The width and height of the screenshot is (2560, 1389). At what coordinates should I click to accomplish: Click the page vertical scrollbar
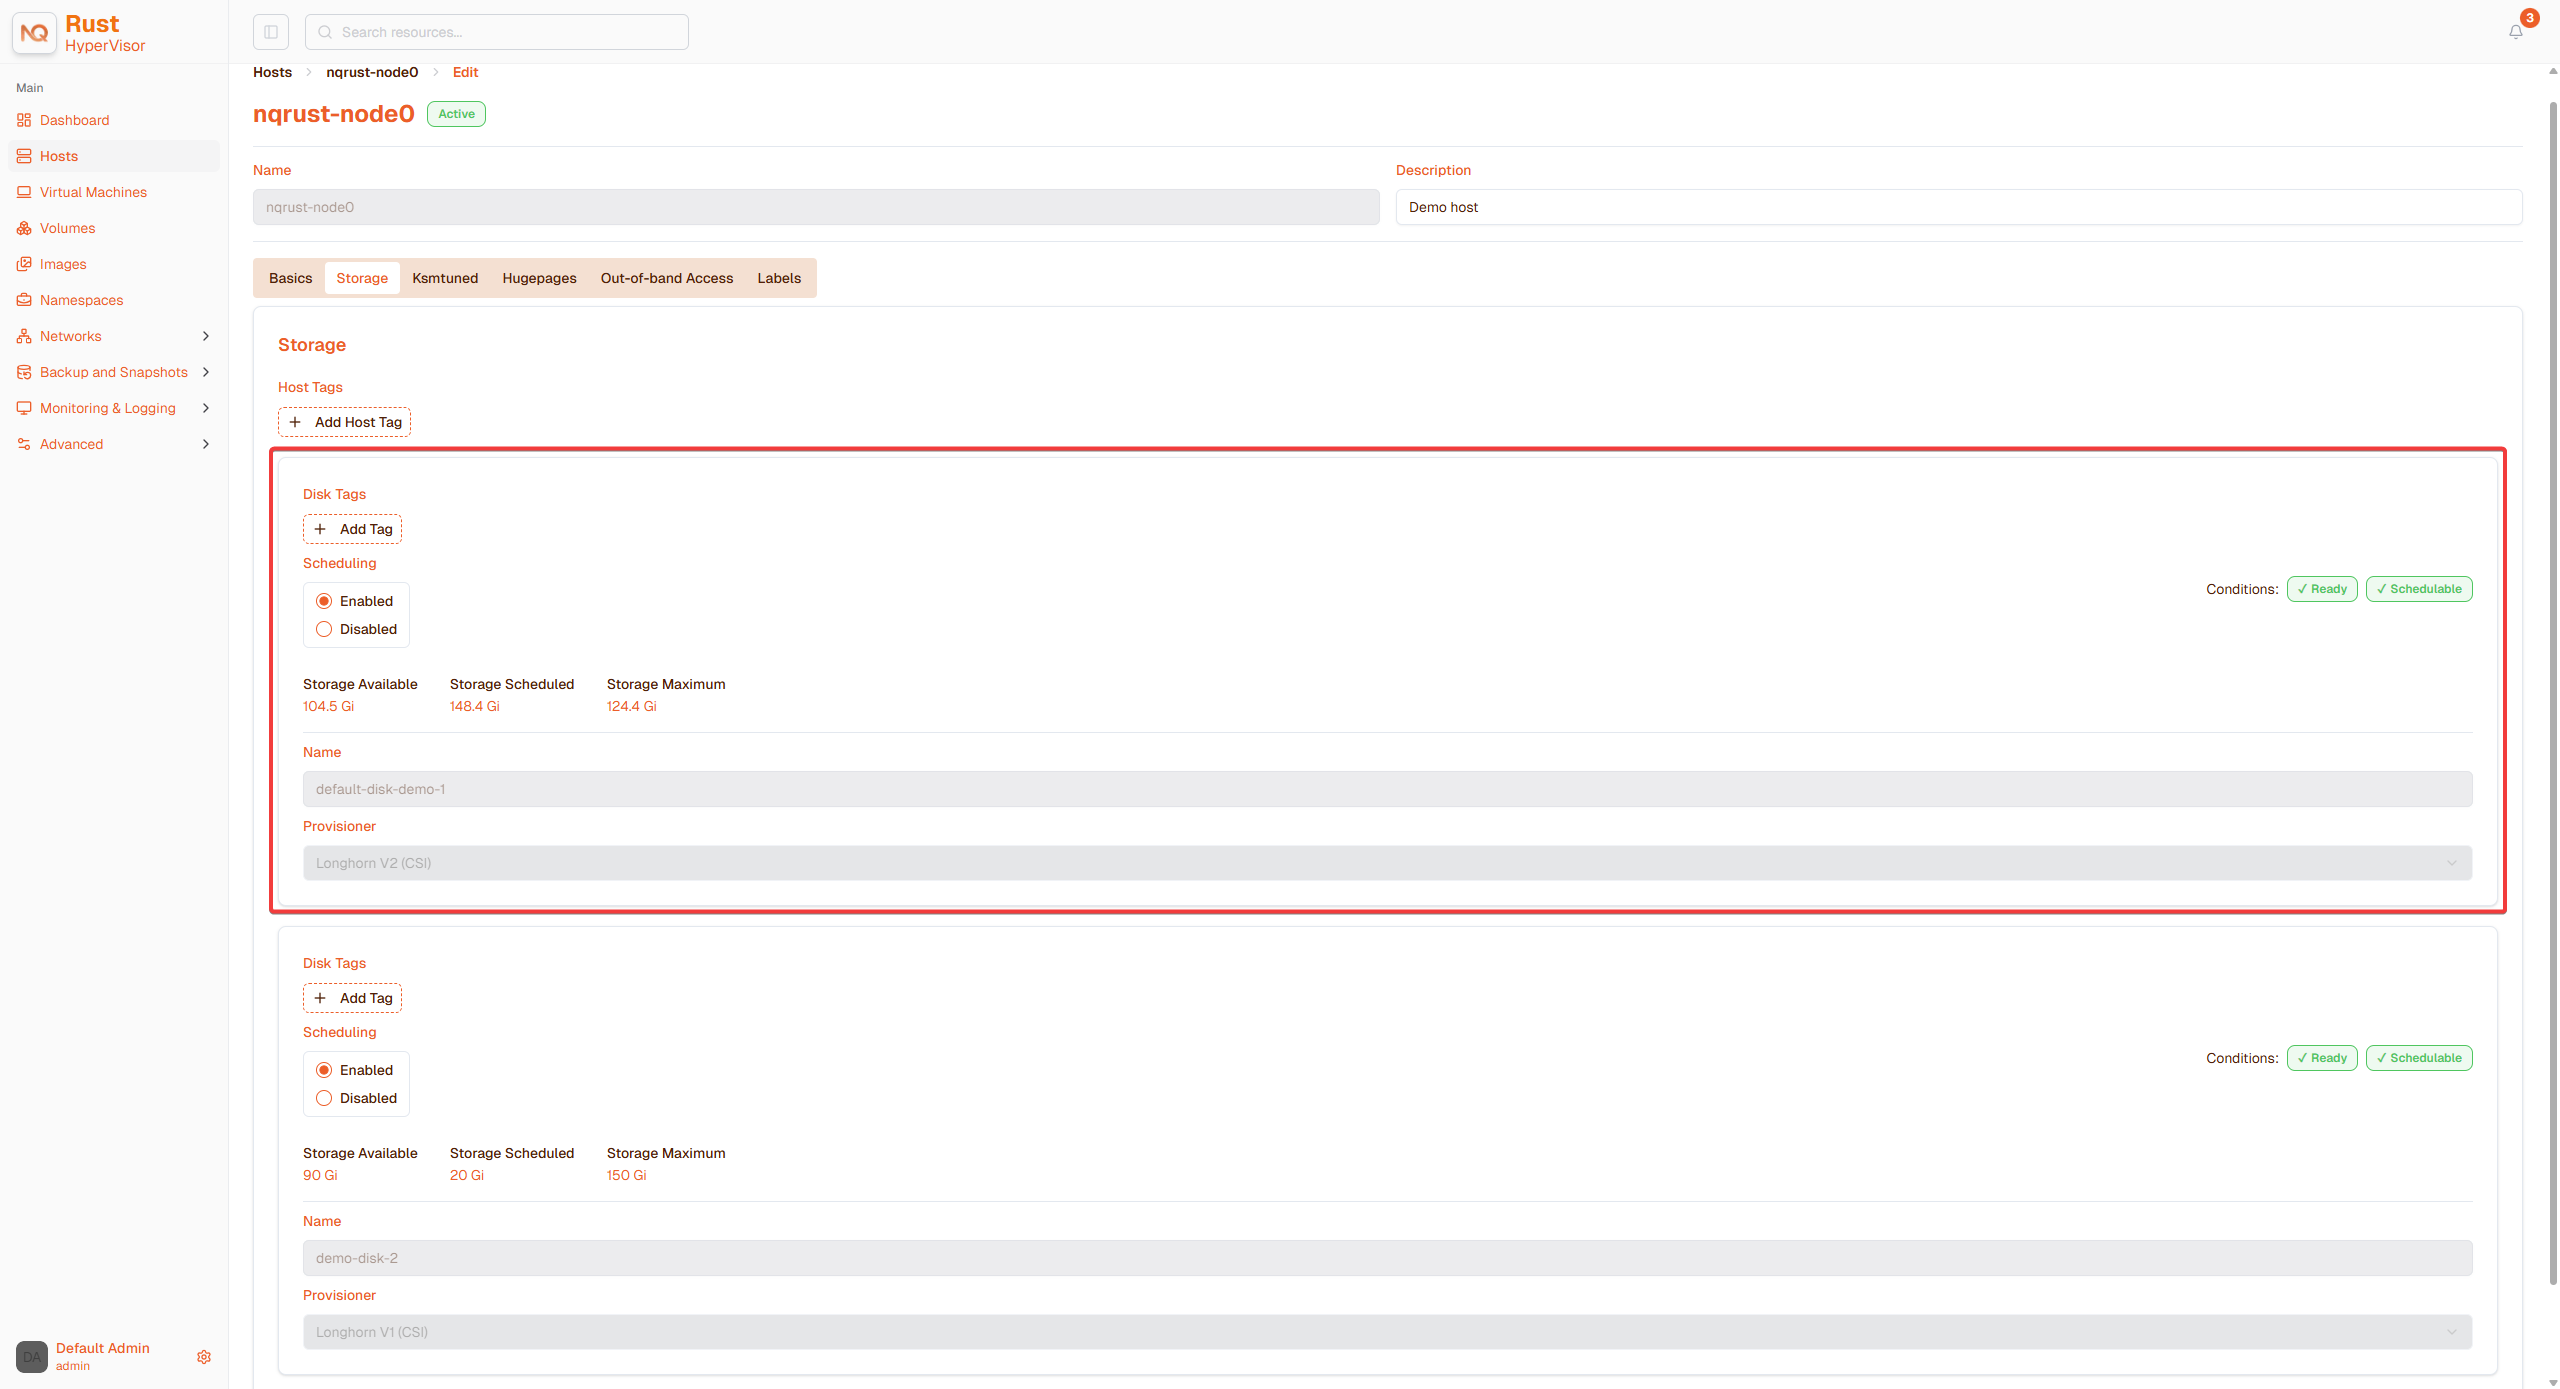click(2552, 690)
